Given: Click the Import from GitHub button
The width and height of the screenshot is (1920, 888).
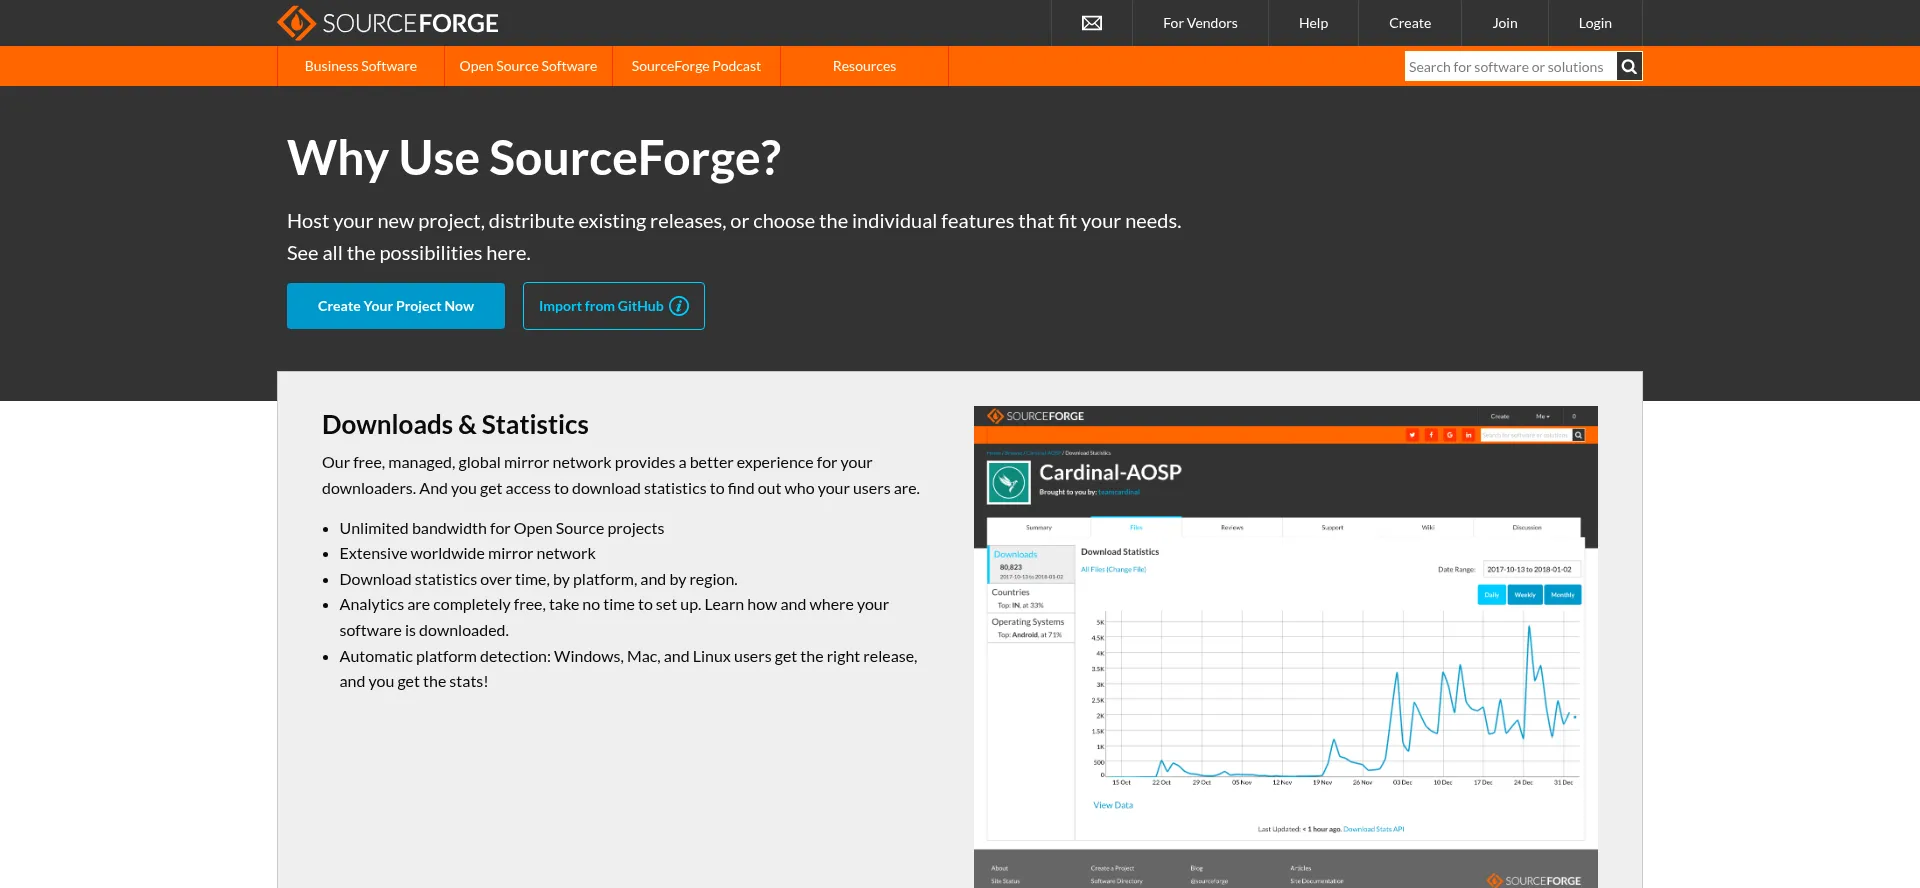Looking at the screenshot, I should [x=614, y=306].
